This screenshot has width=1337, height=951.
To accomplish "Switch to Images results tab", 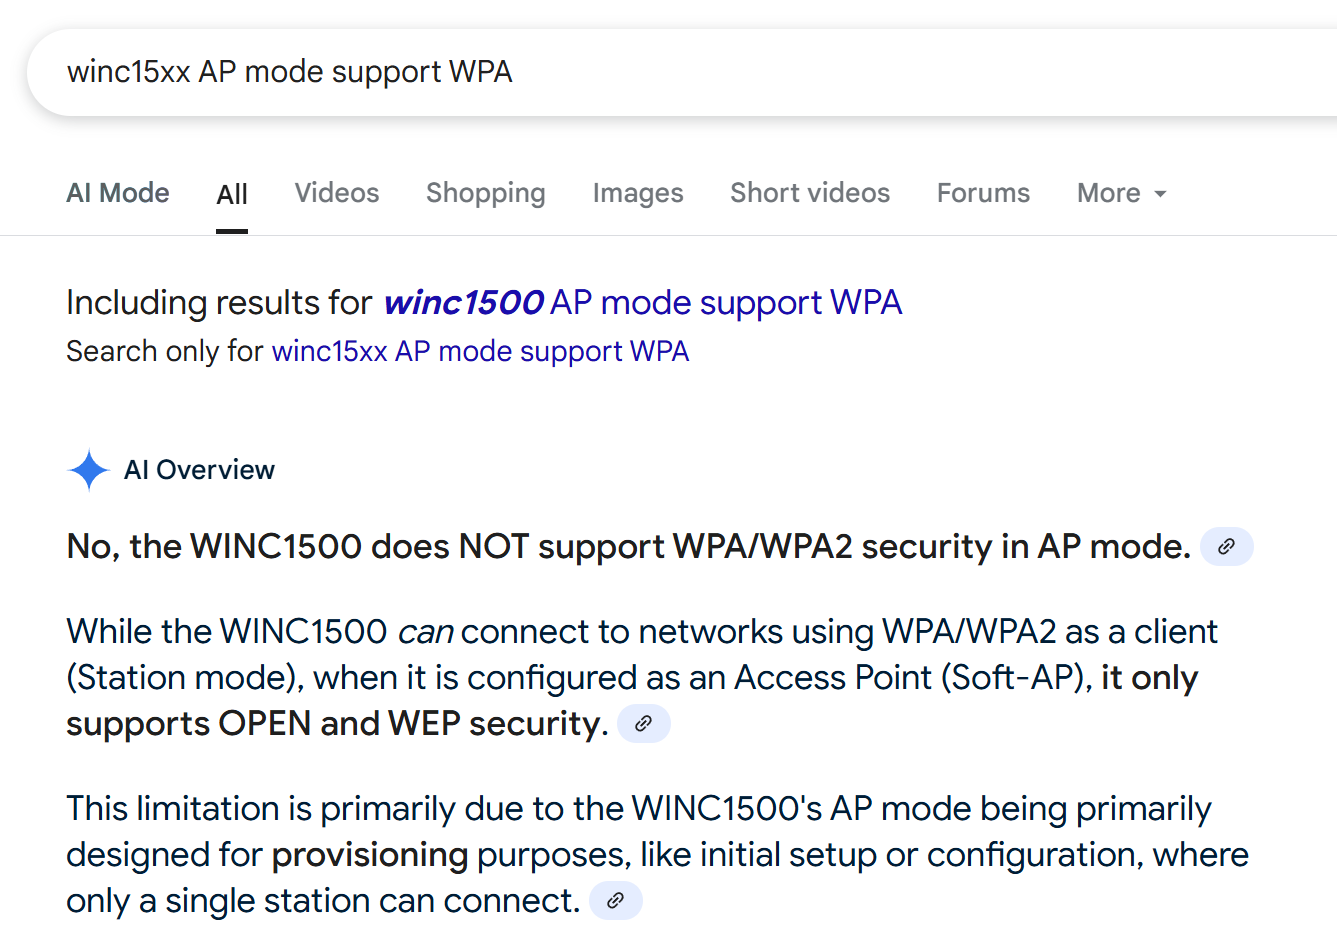I will coord(638,193).
